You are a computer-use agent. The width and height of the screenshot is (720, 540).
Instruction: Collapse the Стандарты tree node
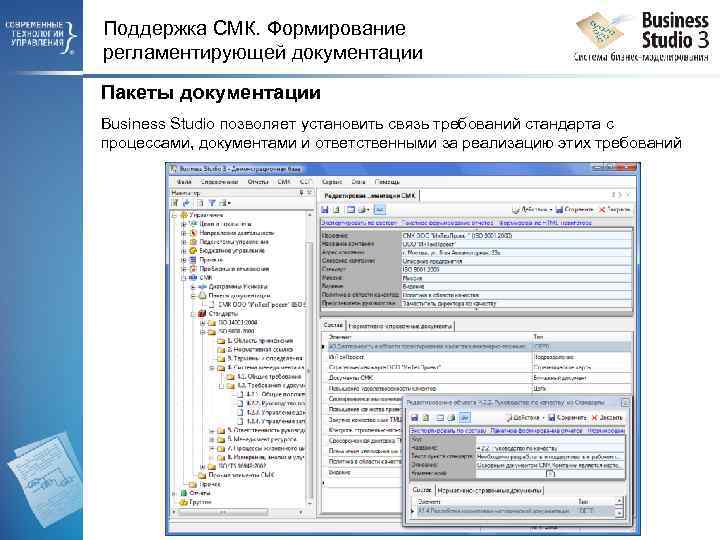193,314
